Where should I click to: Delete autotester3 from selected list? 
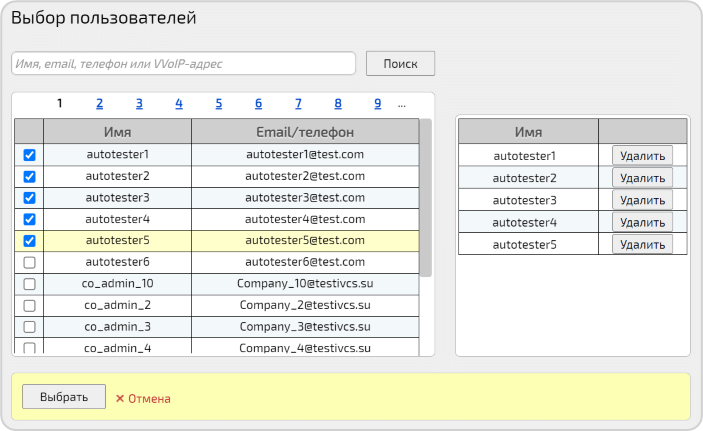(642, 200)
